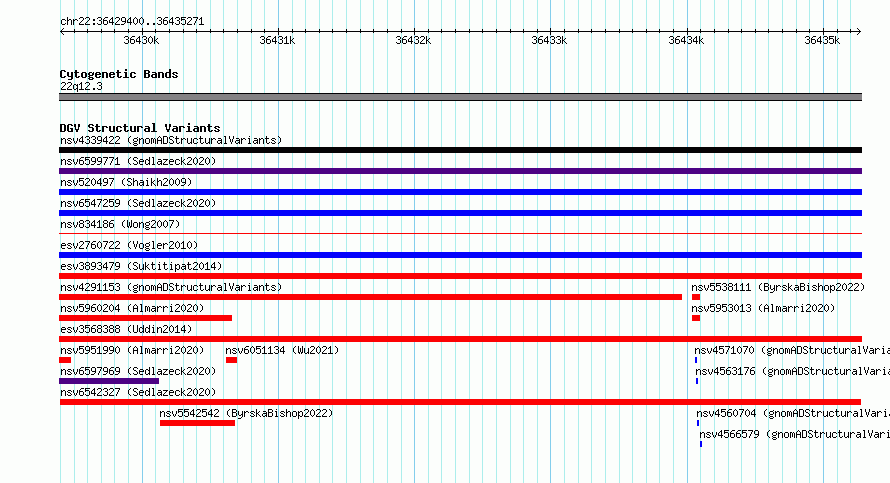This screenshot has height=483, width=890.
Task: Click the nsv4339422 gnomAD variant label
Action: (171, 140)
